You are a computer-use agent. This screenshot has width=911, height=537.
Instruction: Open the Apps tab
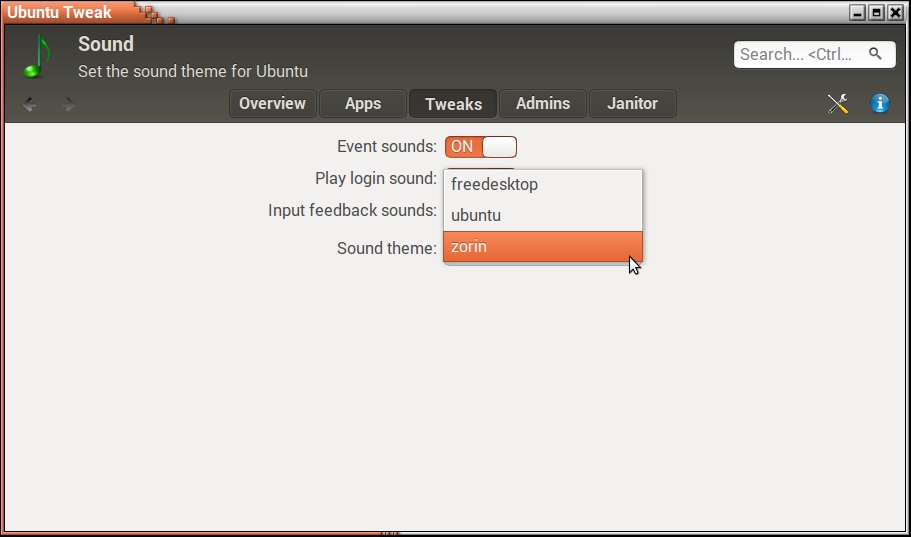tap(363, 104)
